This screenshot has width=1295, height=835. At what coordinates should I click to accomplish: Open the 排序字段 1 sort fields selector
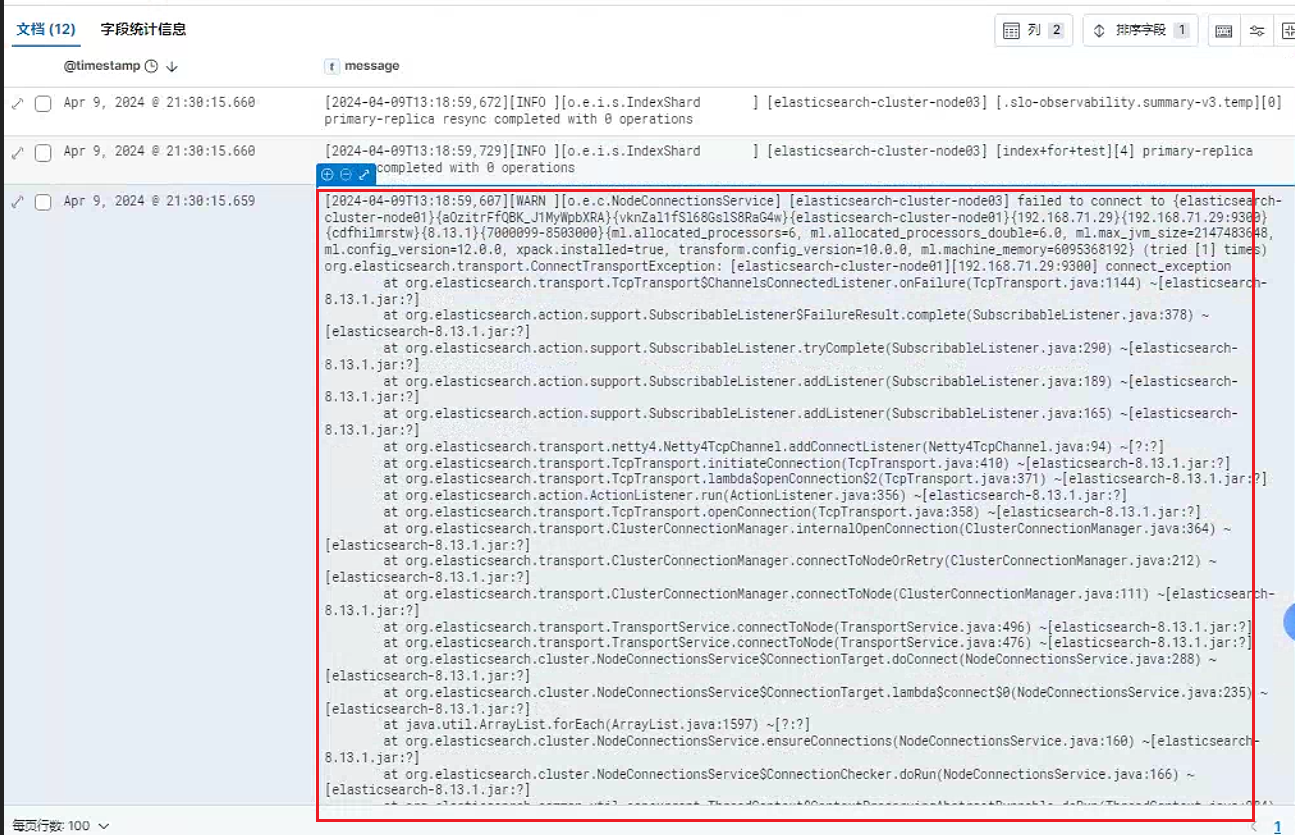coord(1140,31)
